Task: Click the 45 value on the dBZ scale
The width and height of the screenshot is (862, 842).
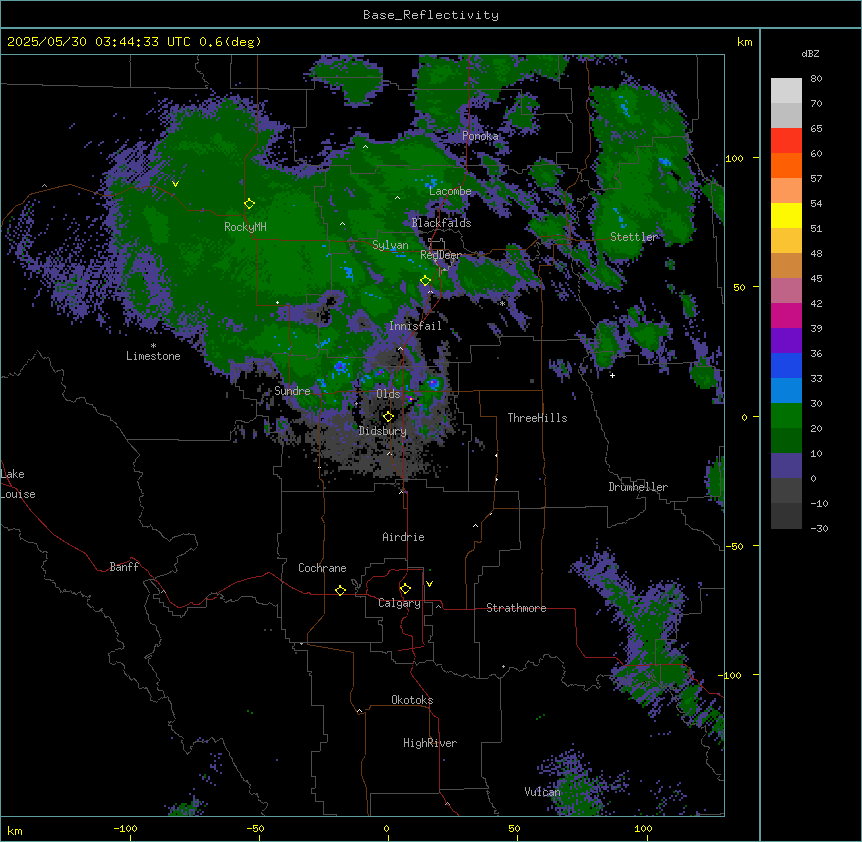Action: [x=816, y=279]
